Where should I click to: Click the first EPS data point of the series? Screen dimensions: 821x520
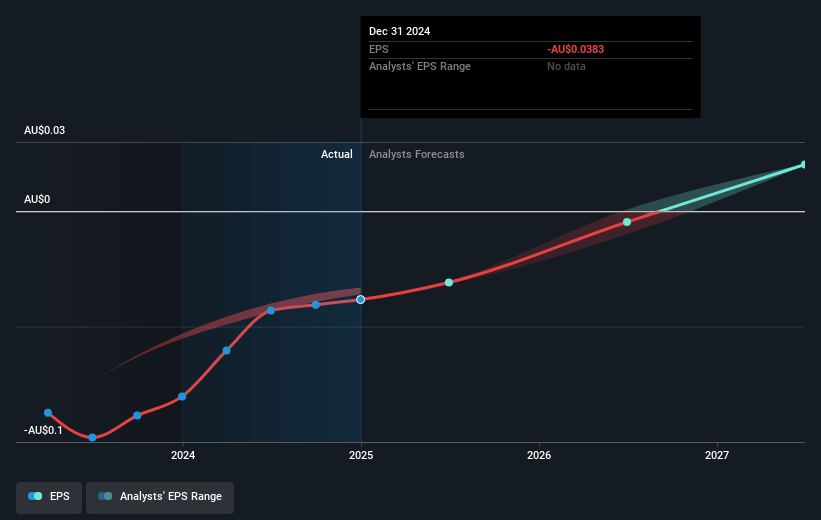pyautogui.click(x=48, y=413)
